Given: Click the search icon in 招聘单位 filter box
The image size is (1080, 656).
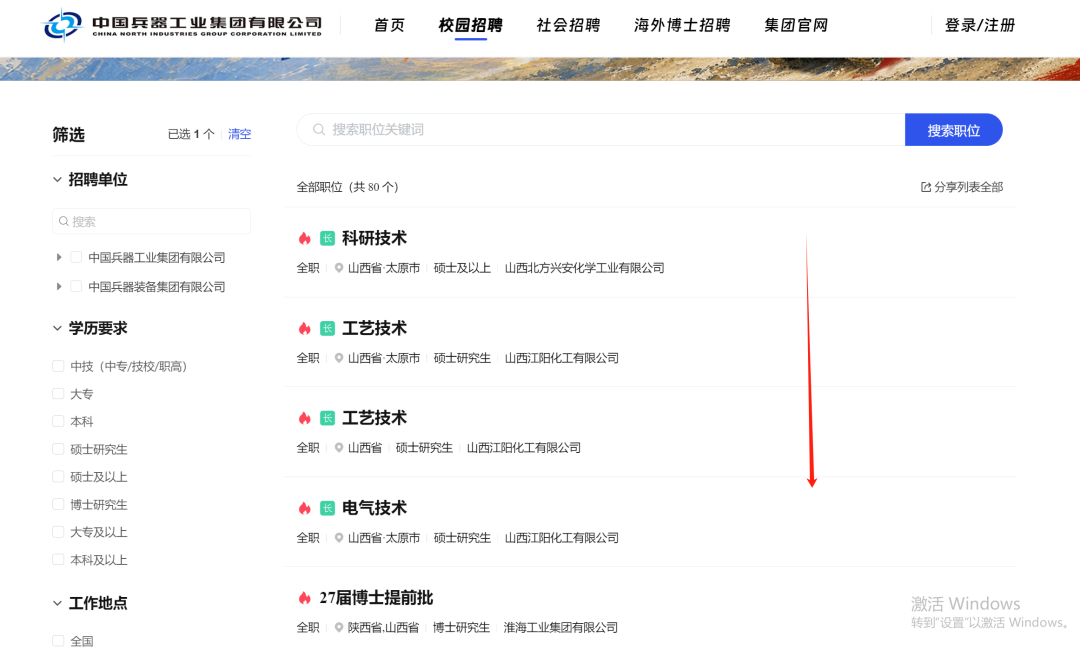Looking at the screenshot, I should (63, 221).
